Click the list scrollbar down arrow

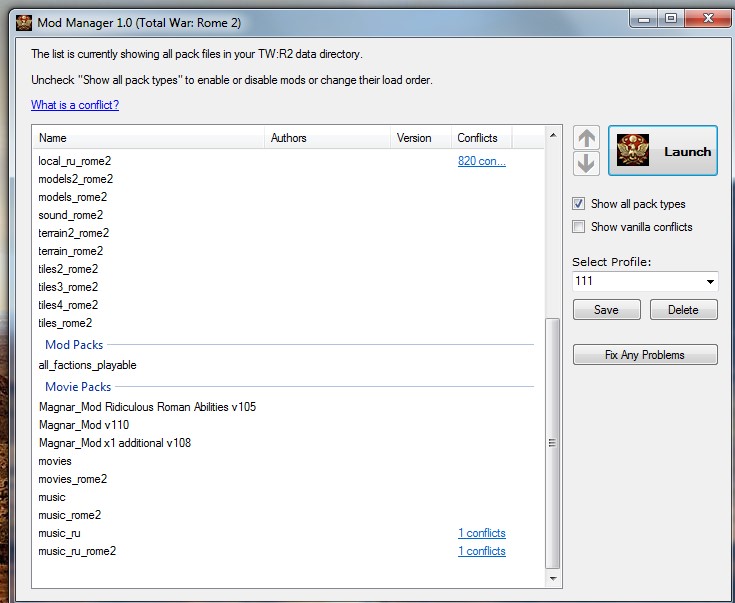pos(553,579)
